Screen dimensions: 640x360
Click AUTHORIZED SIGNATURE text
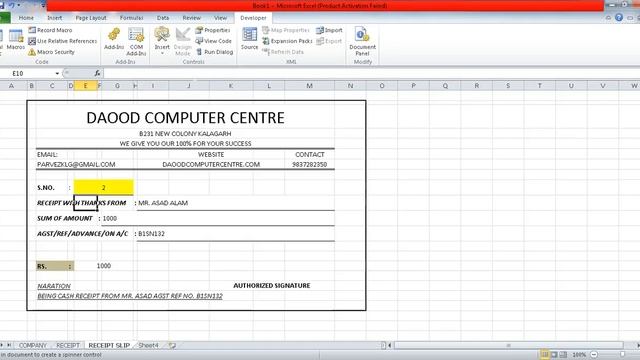[272, 286]
